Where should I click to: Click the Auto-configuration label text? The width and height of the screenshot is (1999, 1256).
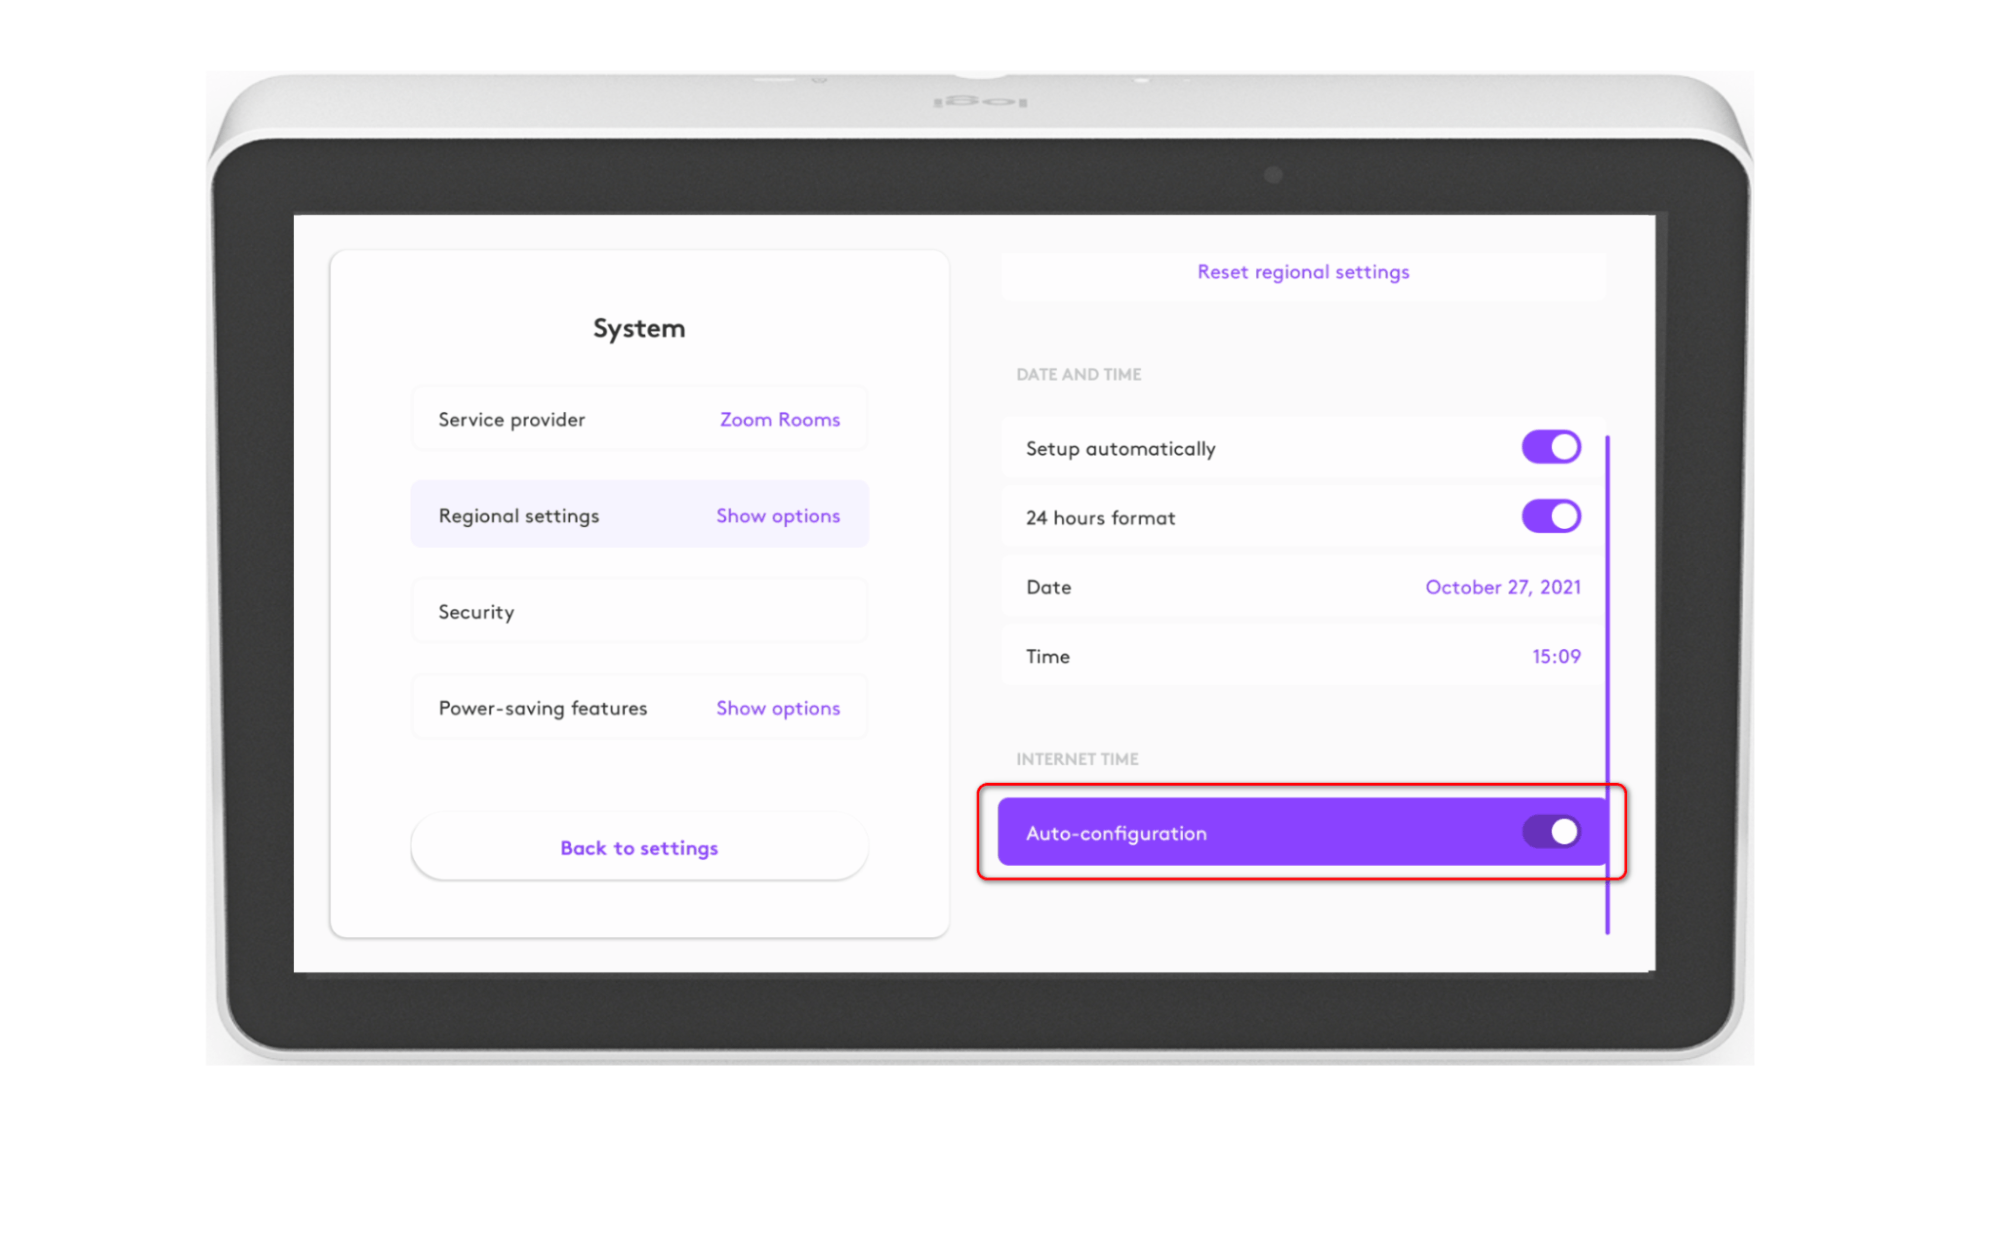(x=1115, y=833)
